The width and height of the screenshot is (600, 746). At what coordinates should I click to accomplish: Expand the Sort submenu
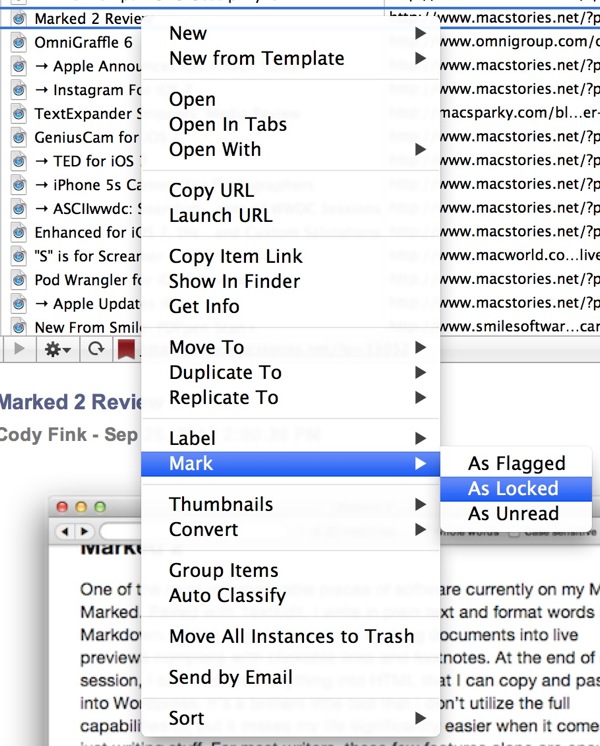pos(290,718)
